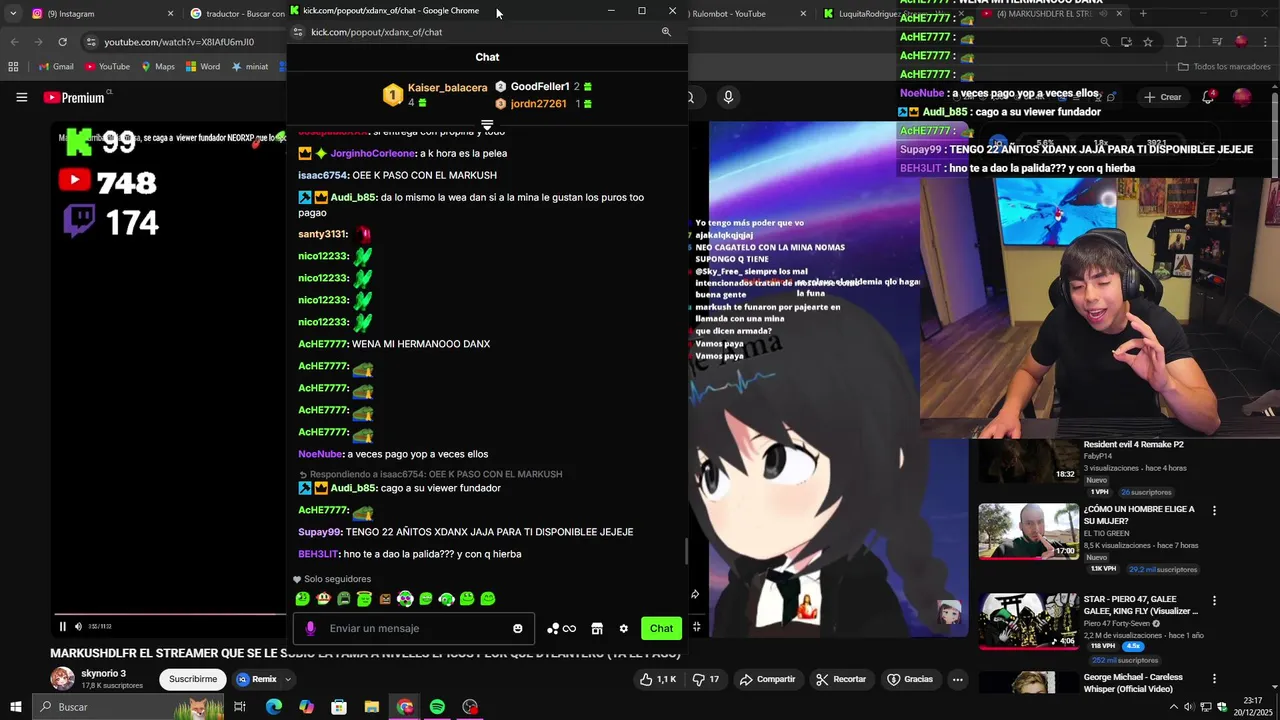Click Windows taskbar Buscar search box

128,707
